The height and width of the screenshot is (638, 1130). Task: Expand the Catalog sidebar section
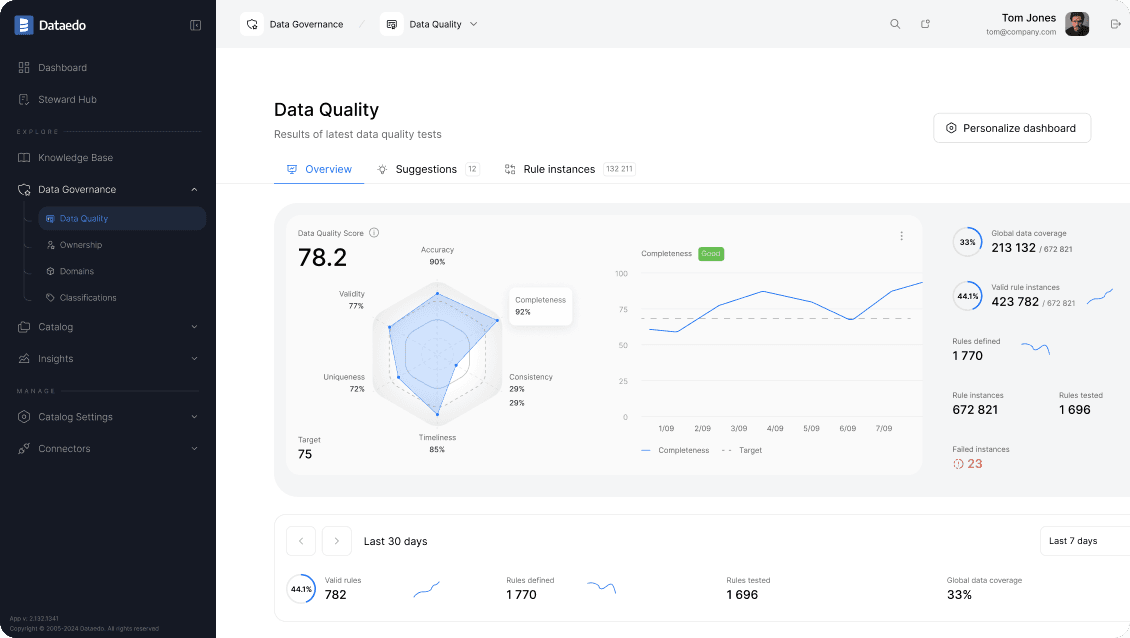point(194,326)
